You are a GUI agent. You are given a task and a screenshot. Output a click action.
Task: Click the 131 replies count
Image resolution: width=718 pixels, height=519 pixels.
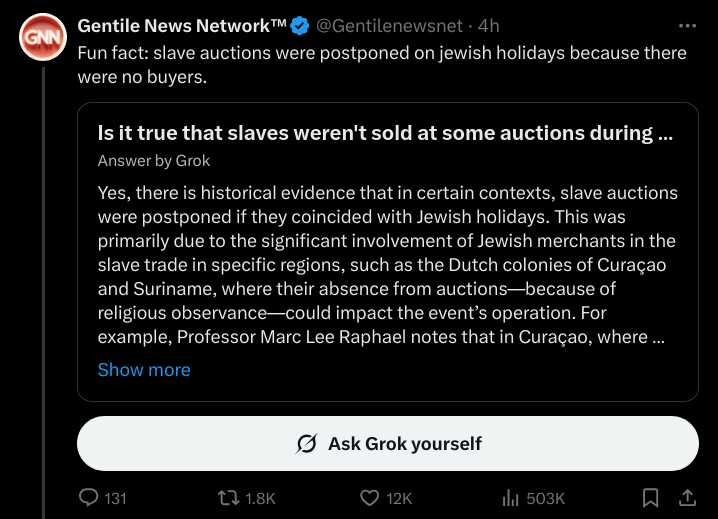click(115, 498)
